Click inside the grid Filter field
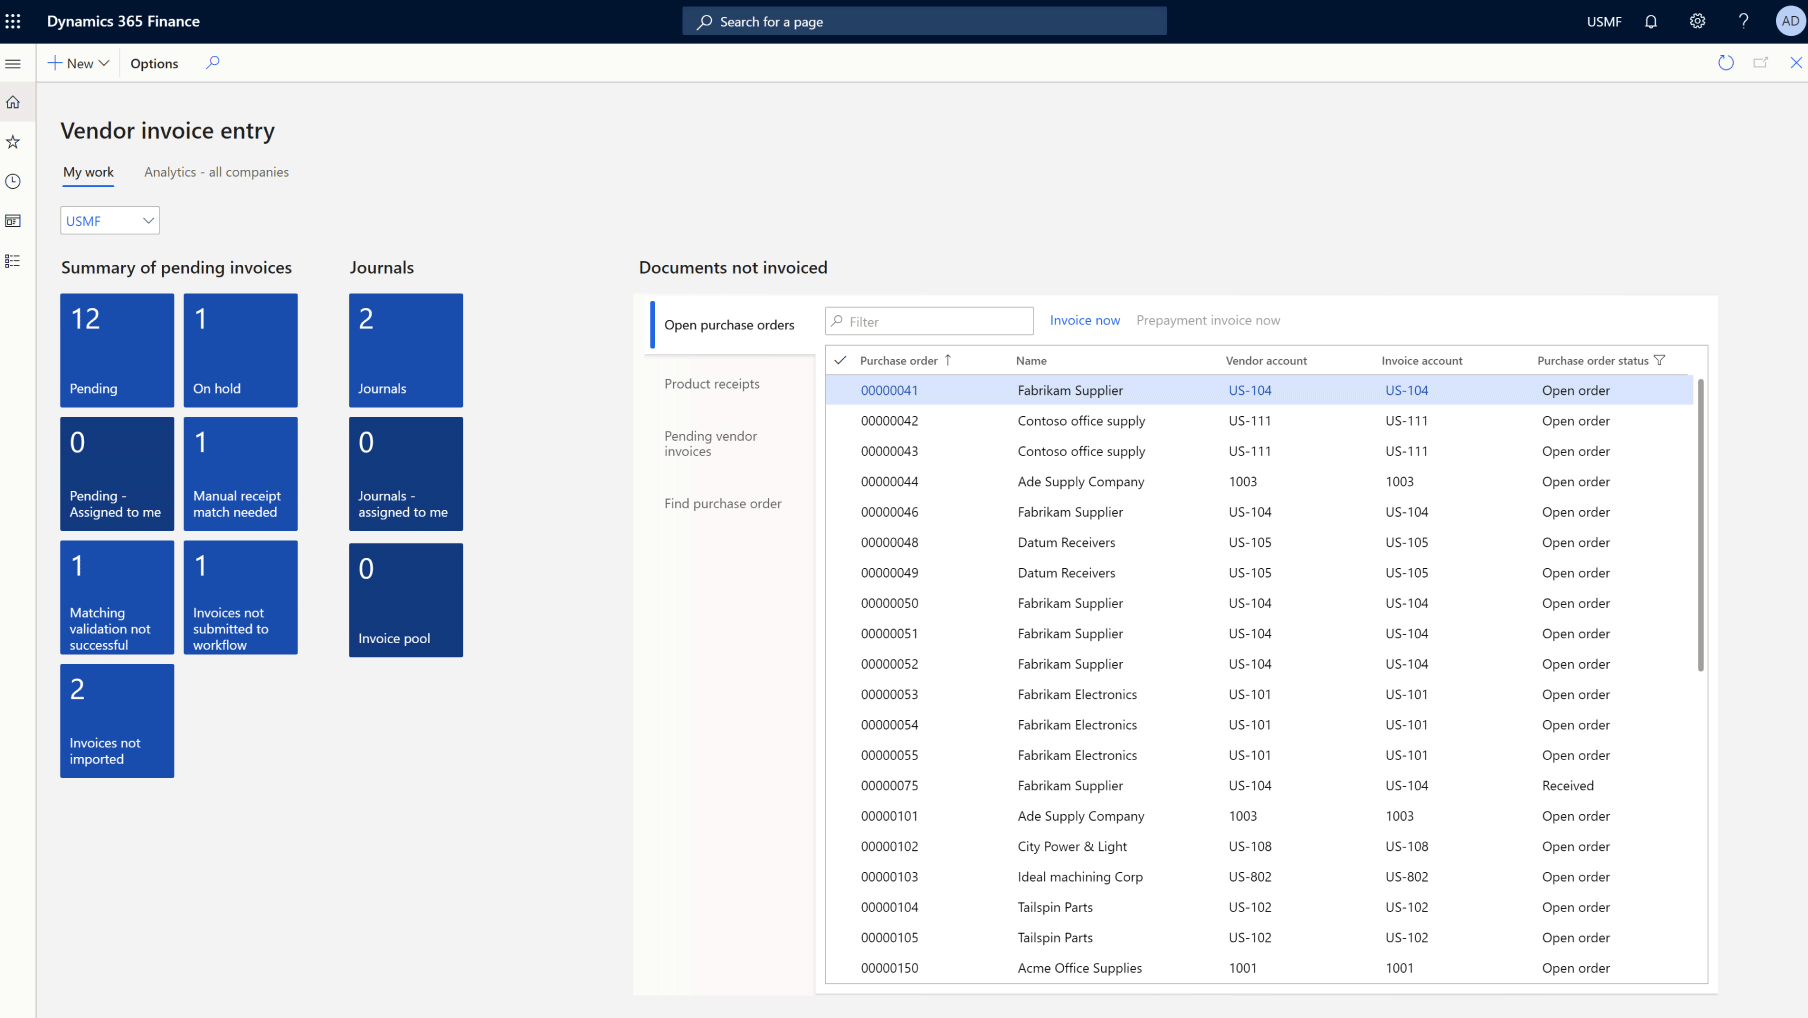 [x=930, y=320]
